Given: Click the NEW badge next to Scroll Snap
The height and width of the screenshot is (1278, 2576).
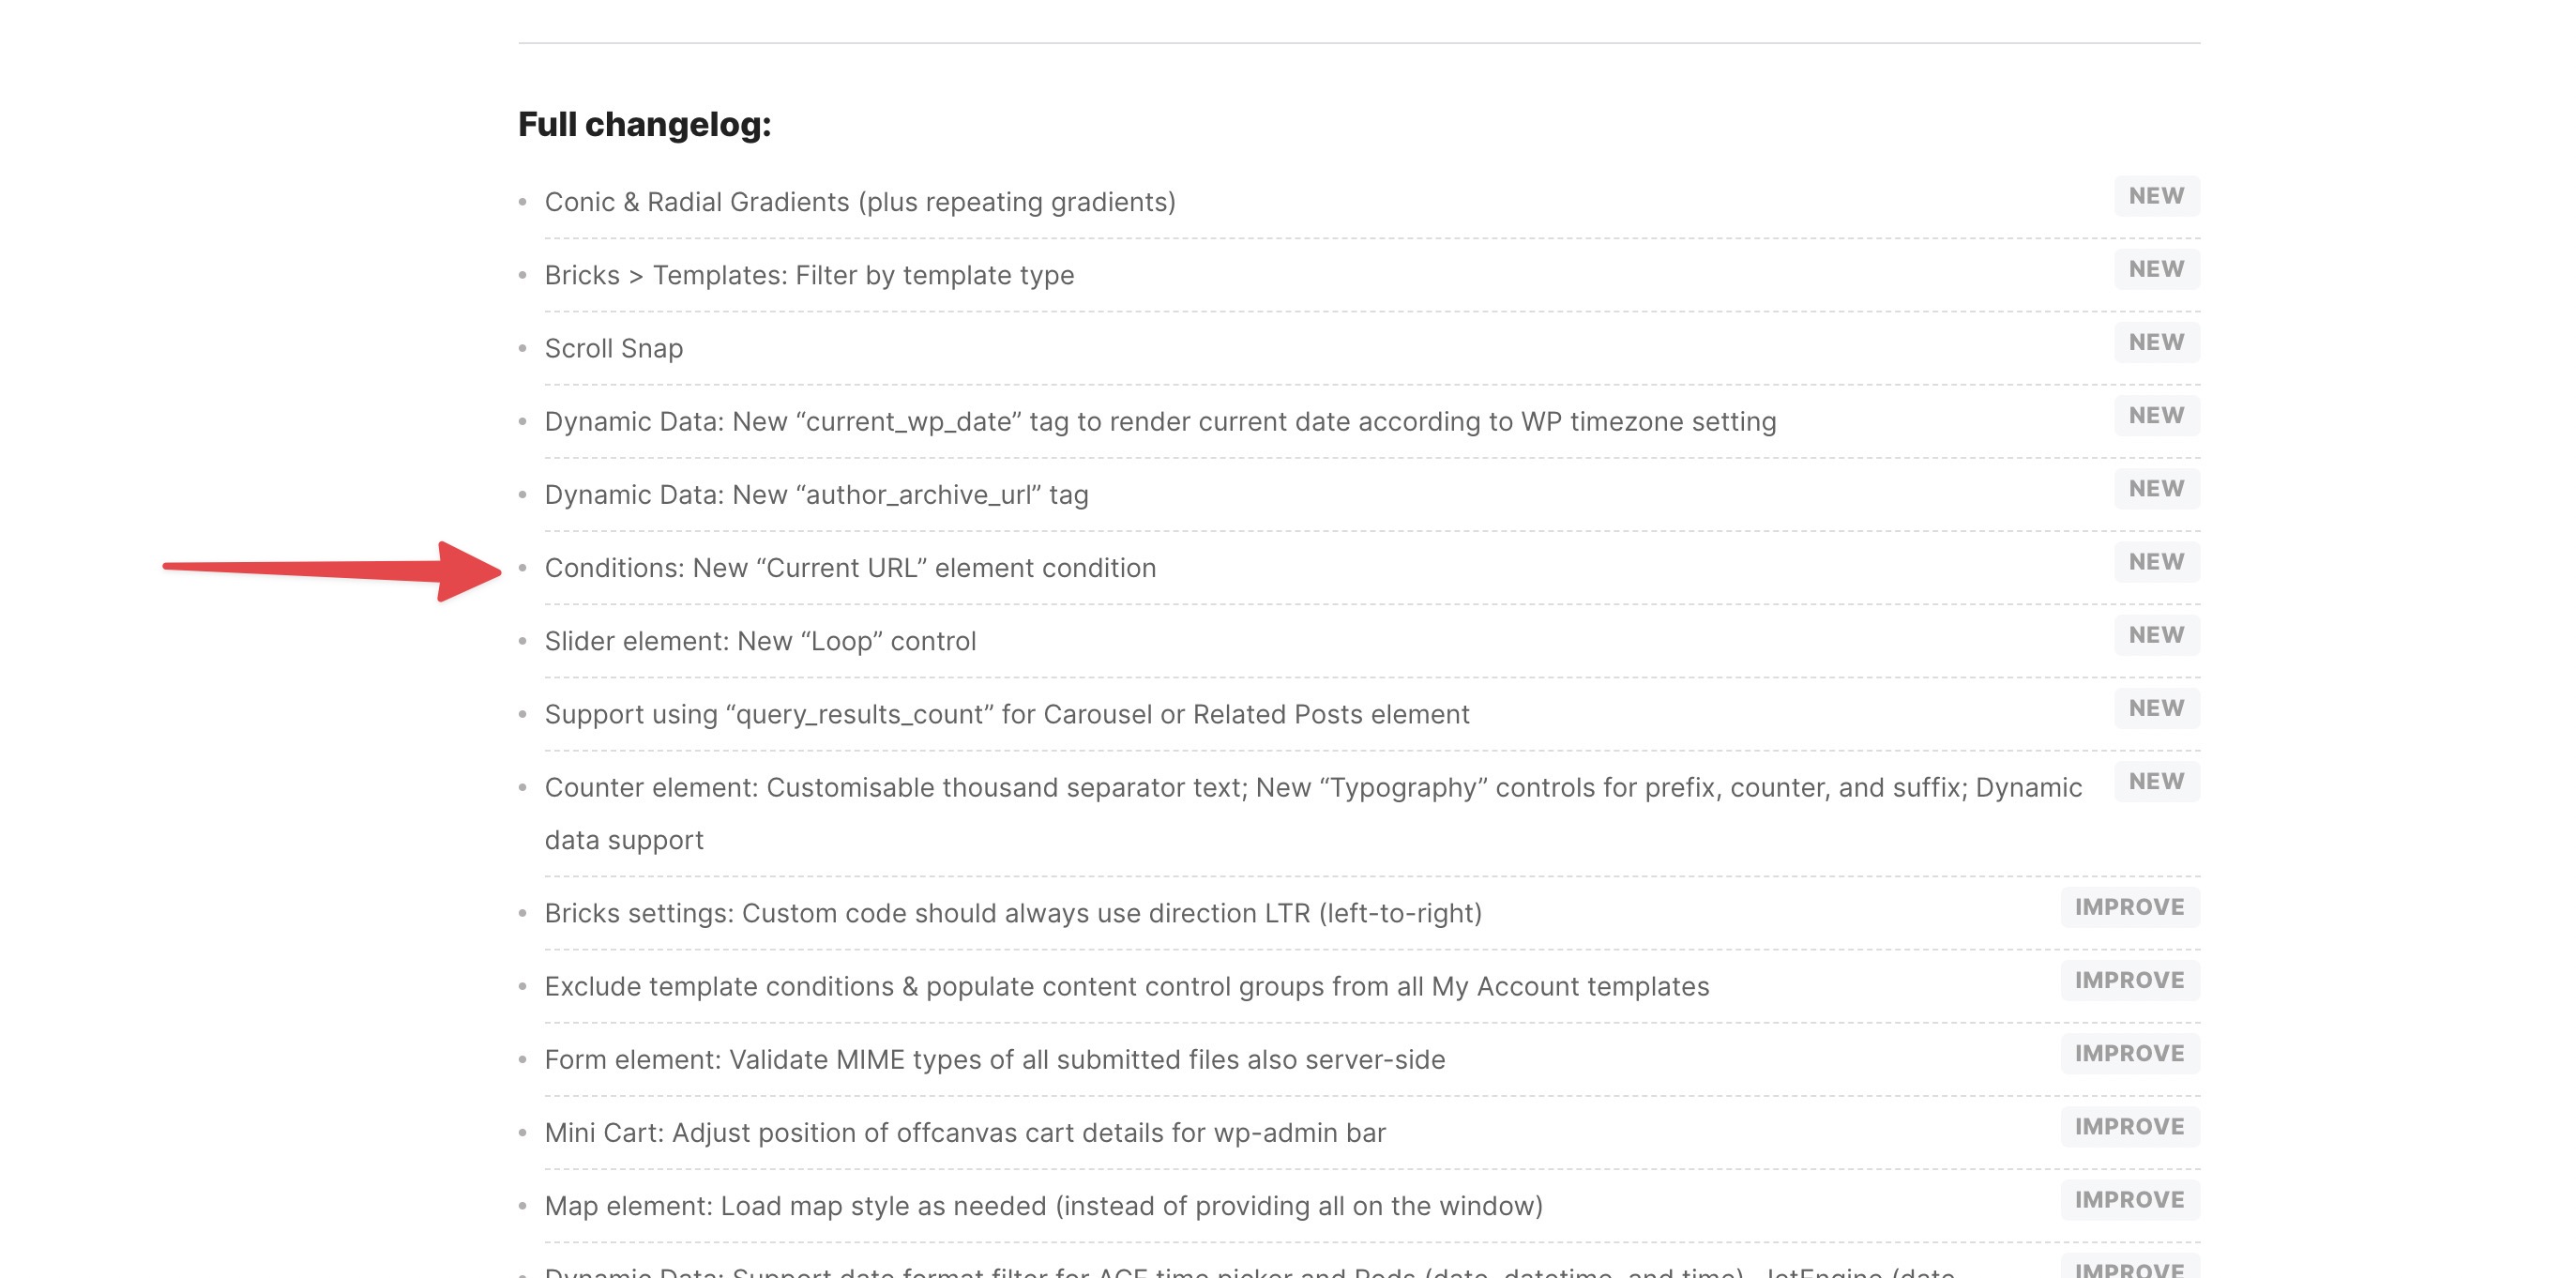Looking at the screenshot, I should [x=2156, y=342].
